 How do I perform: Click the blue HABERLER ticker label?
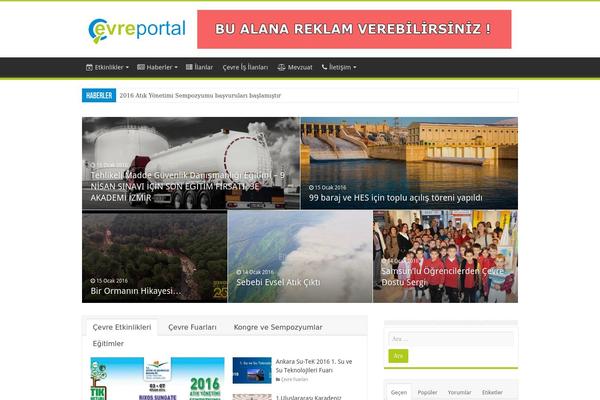(99, 95)
